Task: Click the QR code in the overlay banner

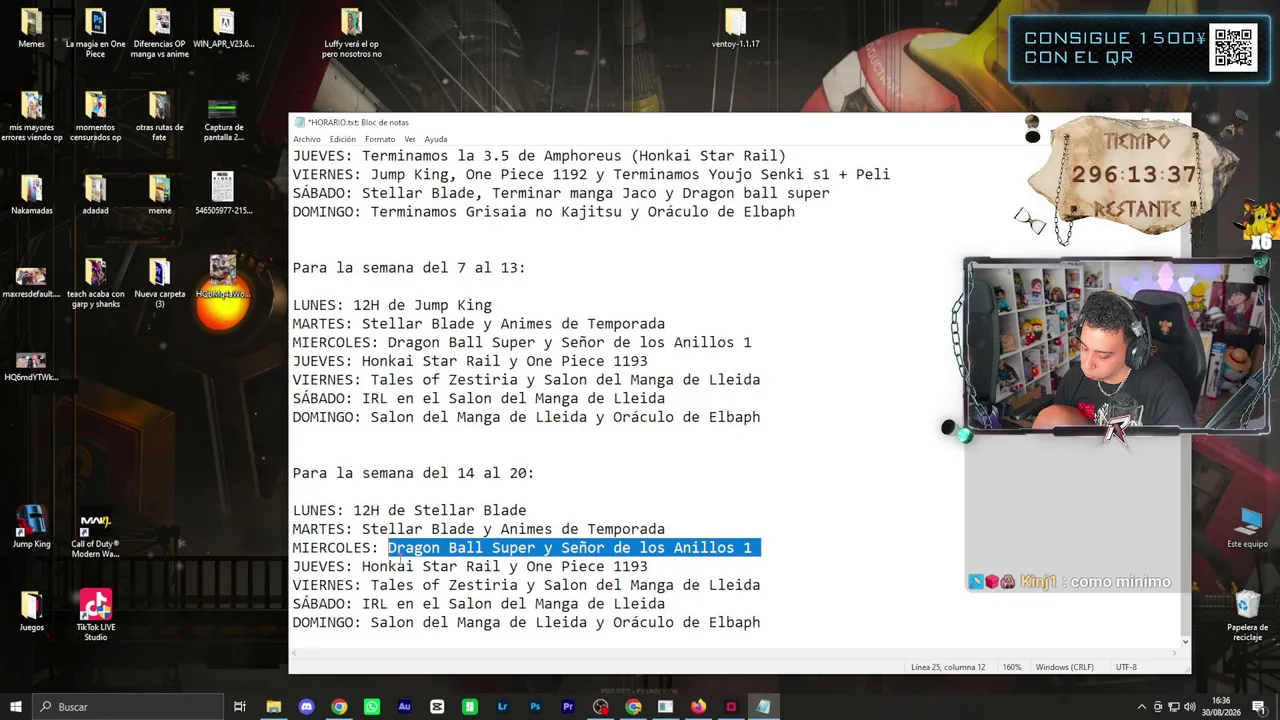Action: [x=1233, y=47]
